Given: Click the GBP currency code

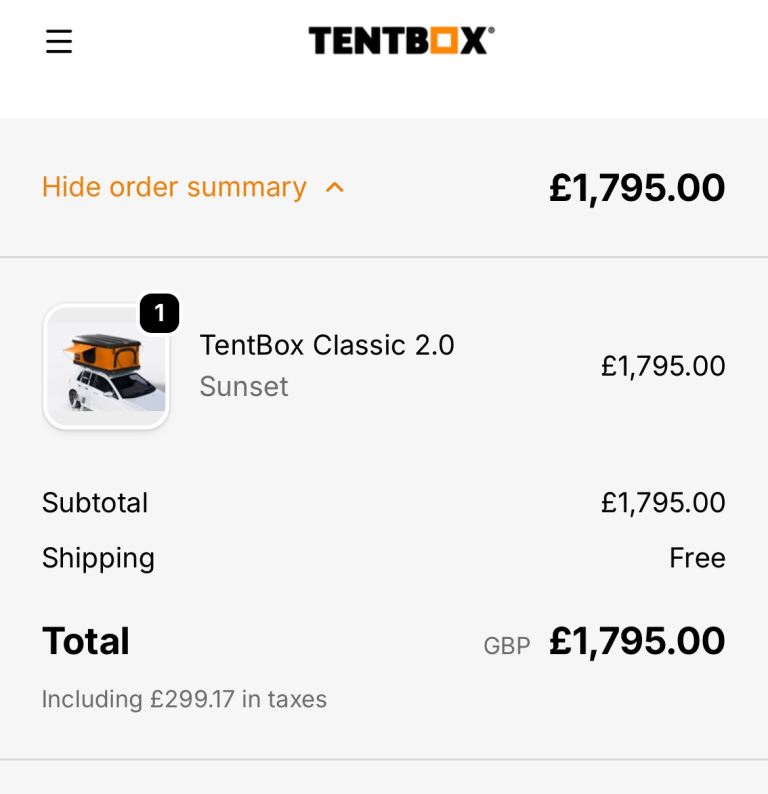Looking at the screenshot, I should click(x=506, y=646).
